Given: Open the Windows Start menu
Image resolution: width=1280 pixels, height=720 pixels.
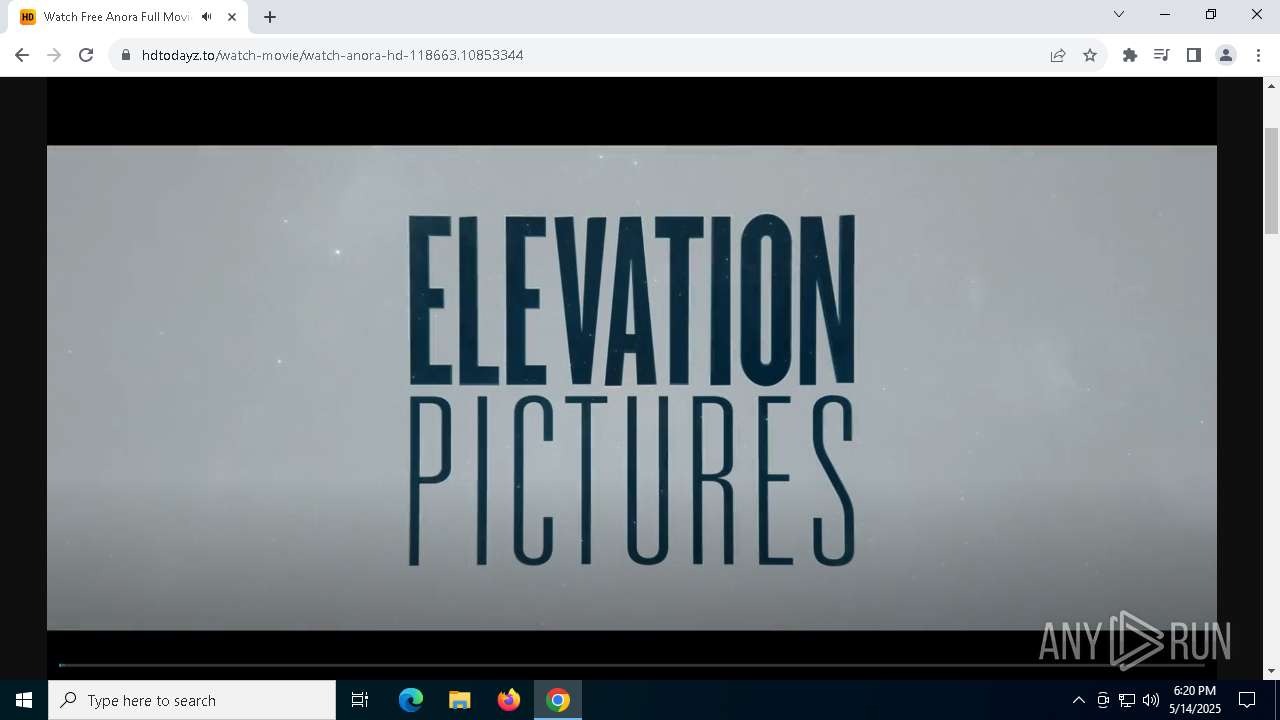Looking at the screenshot, I should pos(24,700).
